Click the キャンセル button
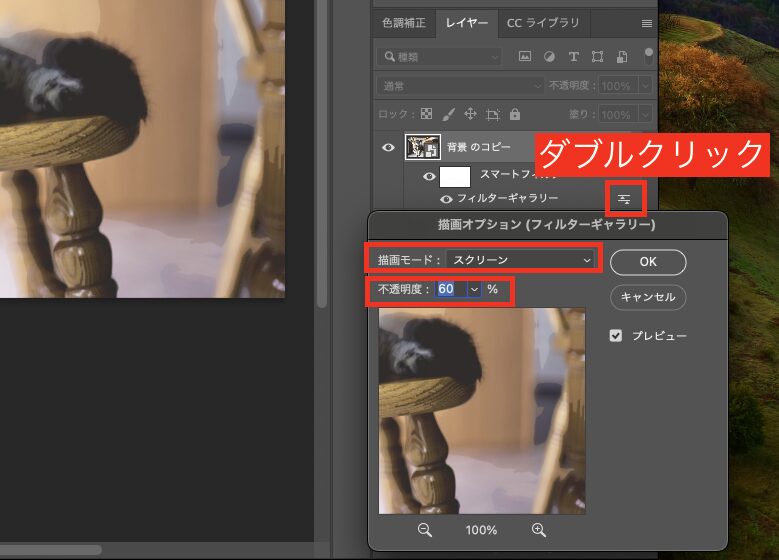The image size is (779, 560). (648, 297)
